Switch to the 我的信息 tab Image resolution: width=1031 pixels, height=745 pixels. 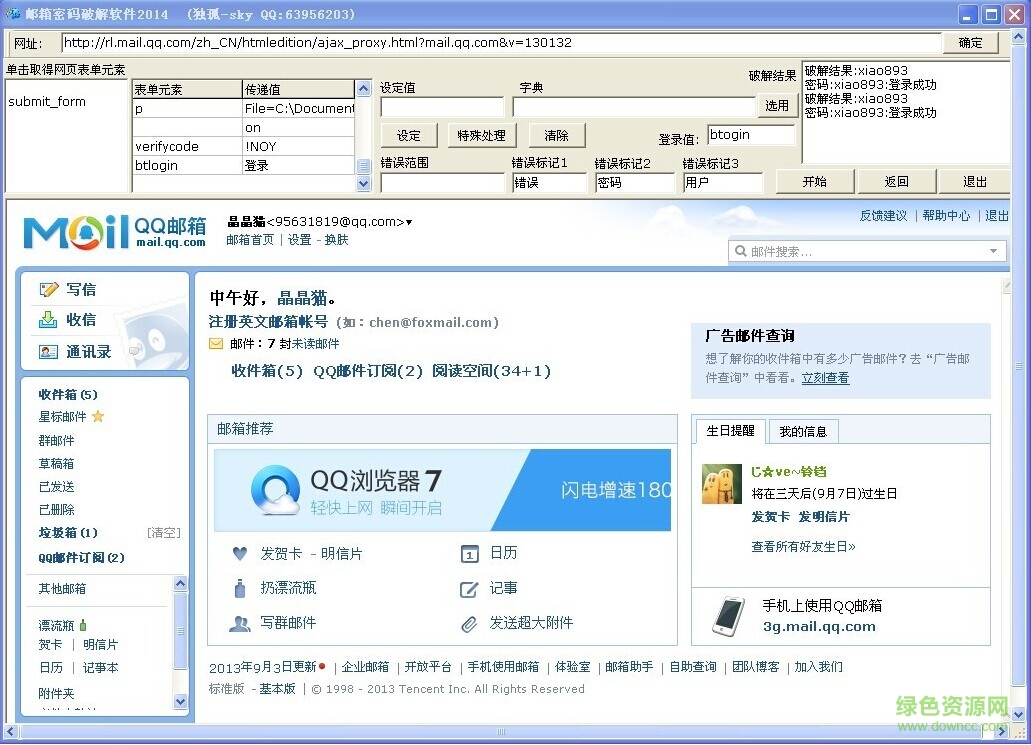(805, 430)
